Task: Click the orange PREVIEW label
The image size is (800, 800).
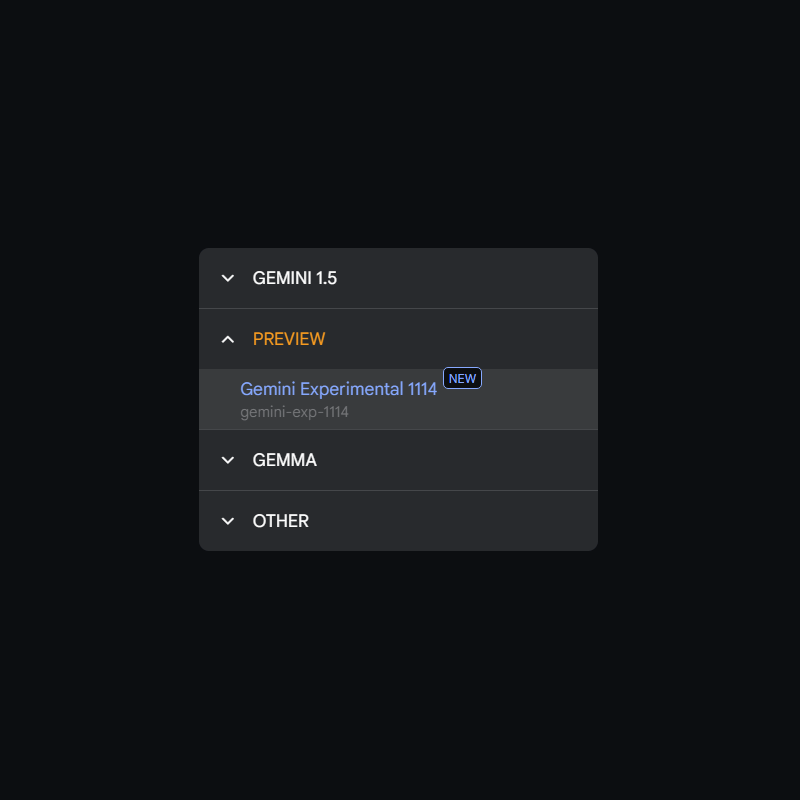Action: (x=289, y=339)
